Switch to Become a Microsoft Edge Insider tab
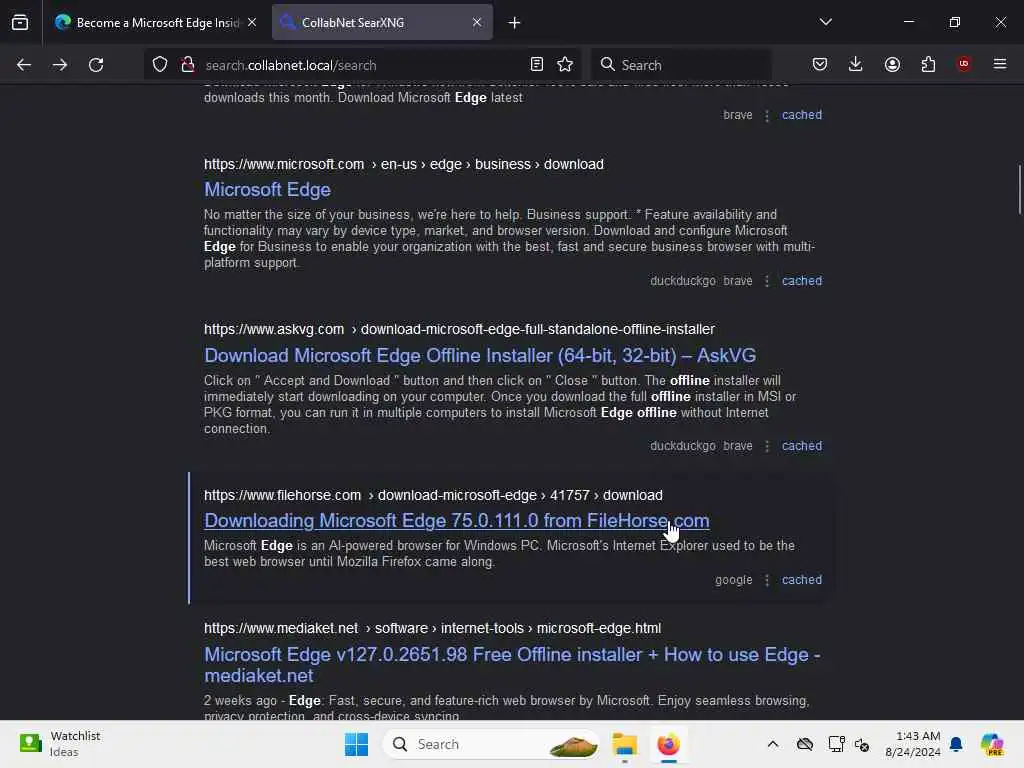 pyautogui.click(x=157, y=22)
